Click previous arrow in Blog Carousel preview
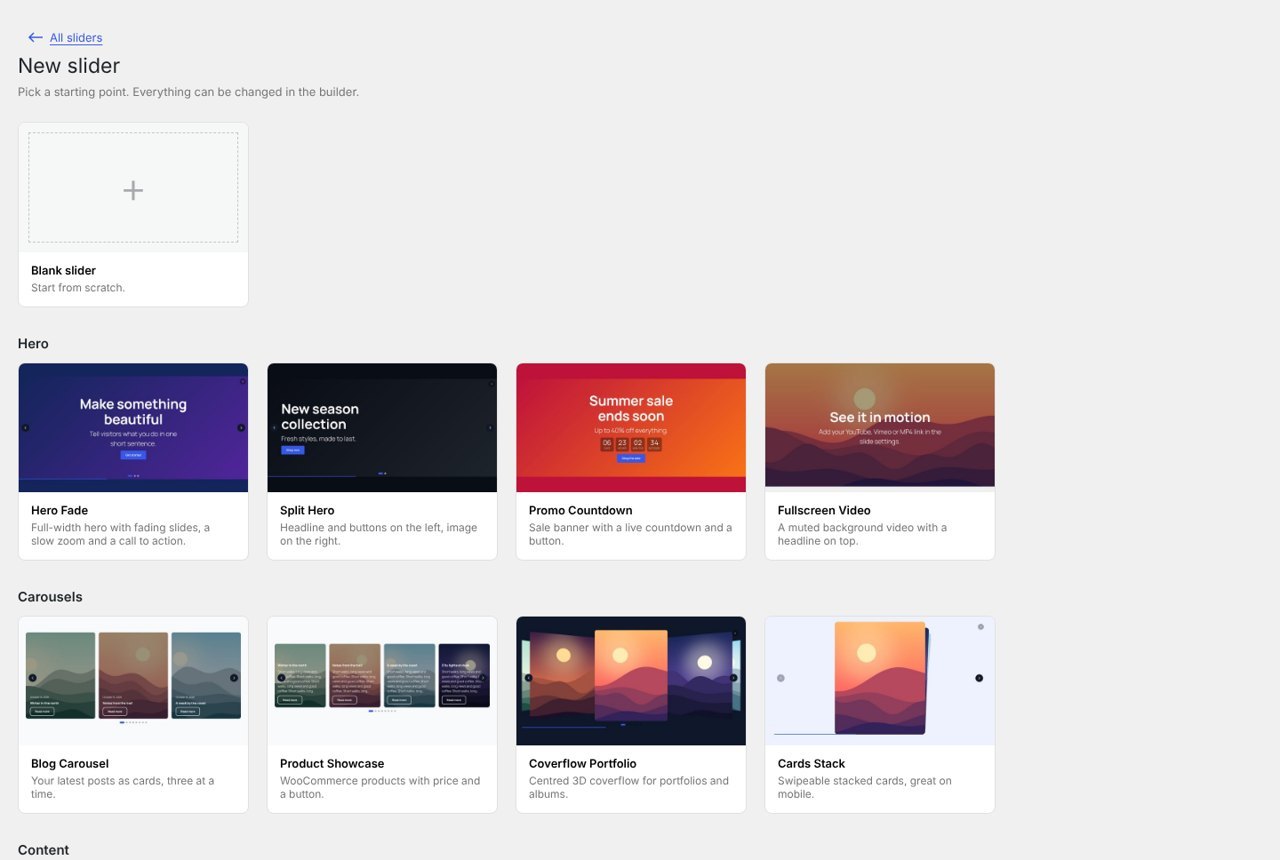The height and width of the screenshot is (860, 1280). (x=32, y=678)
